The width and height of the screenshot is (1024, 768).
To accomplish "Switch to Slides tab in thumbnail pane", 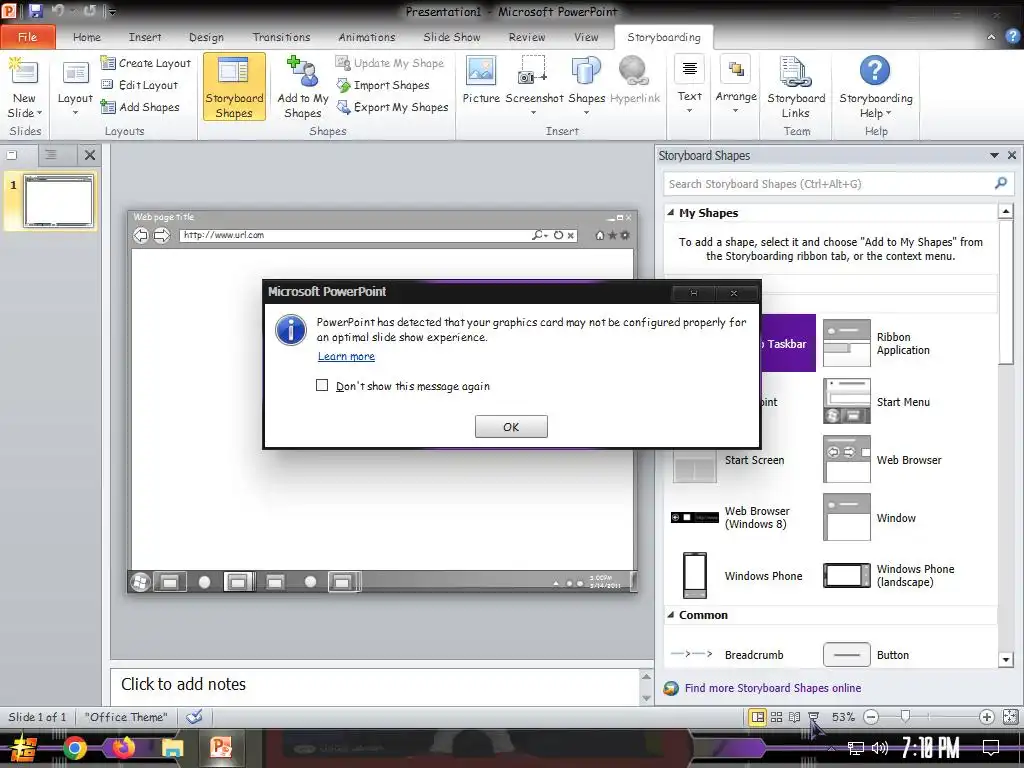I will (12, 155).
